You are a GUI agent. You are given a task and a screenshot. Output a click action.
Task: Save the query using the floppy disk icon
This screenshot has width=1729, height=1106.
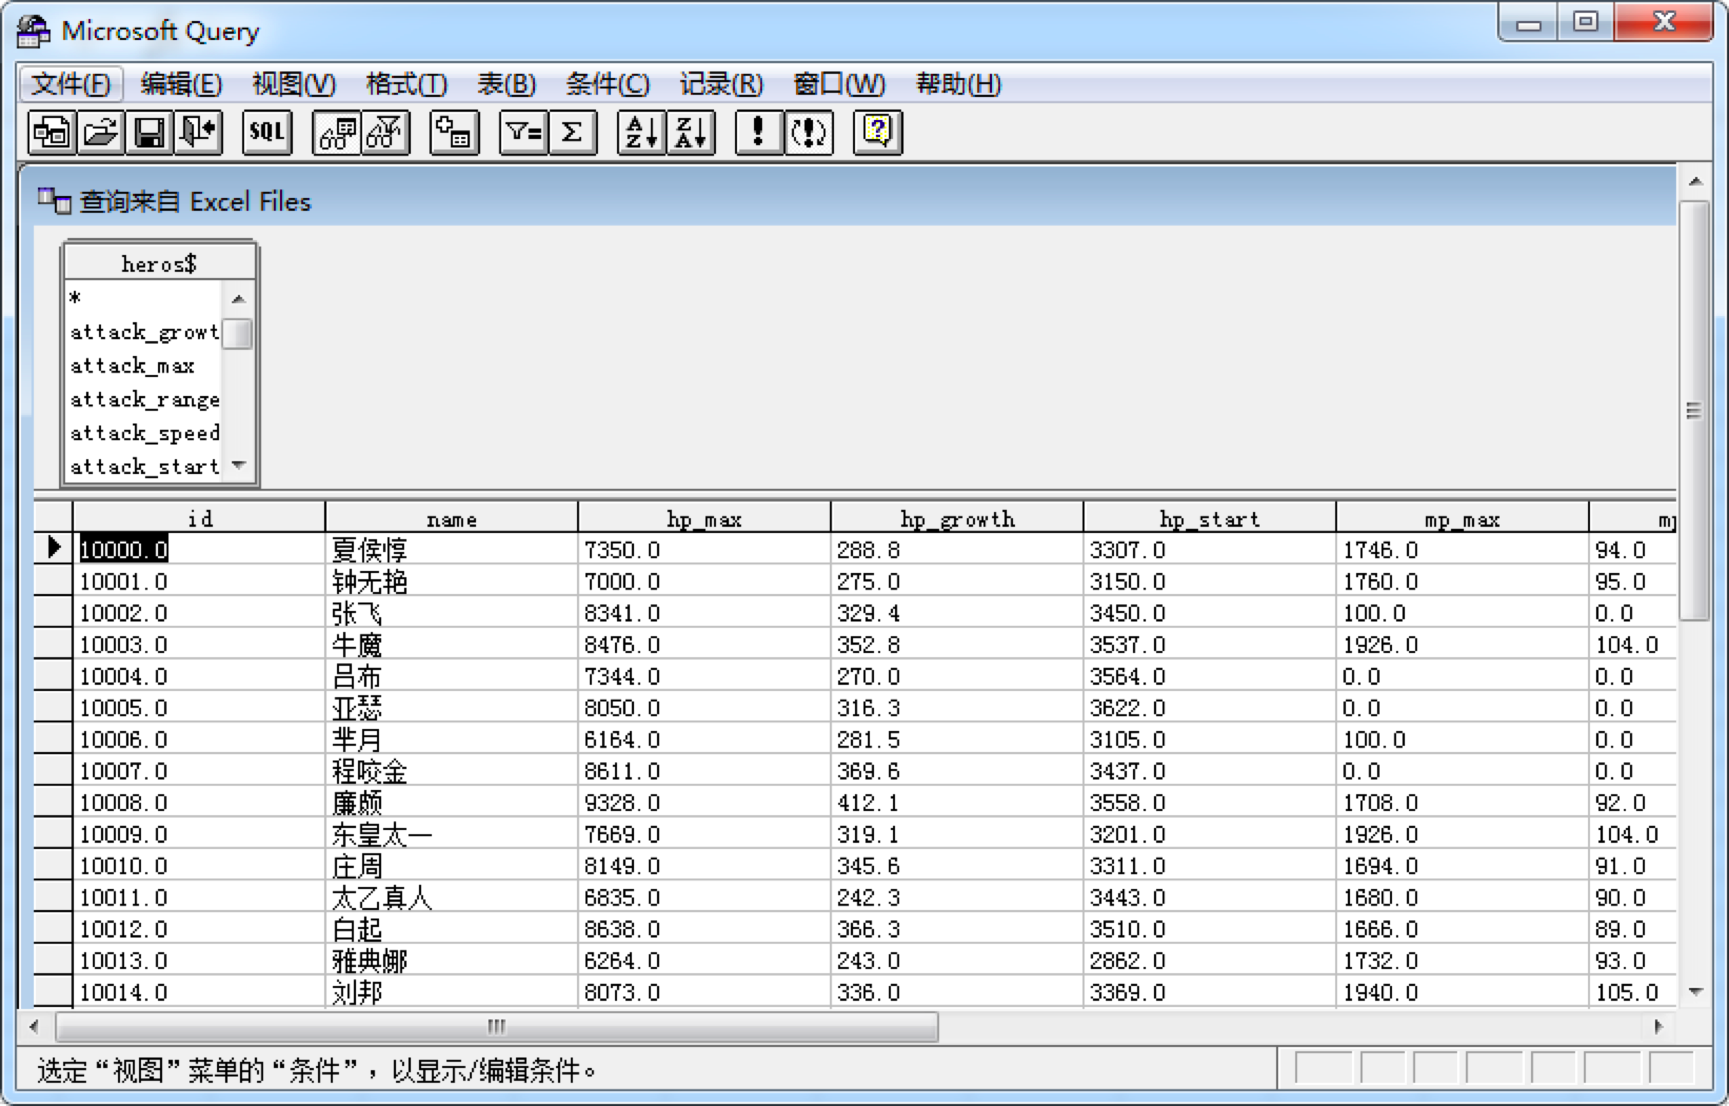click(x=149, y=132)
